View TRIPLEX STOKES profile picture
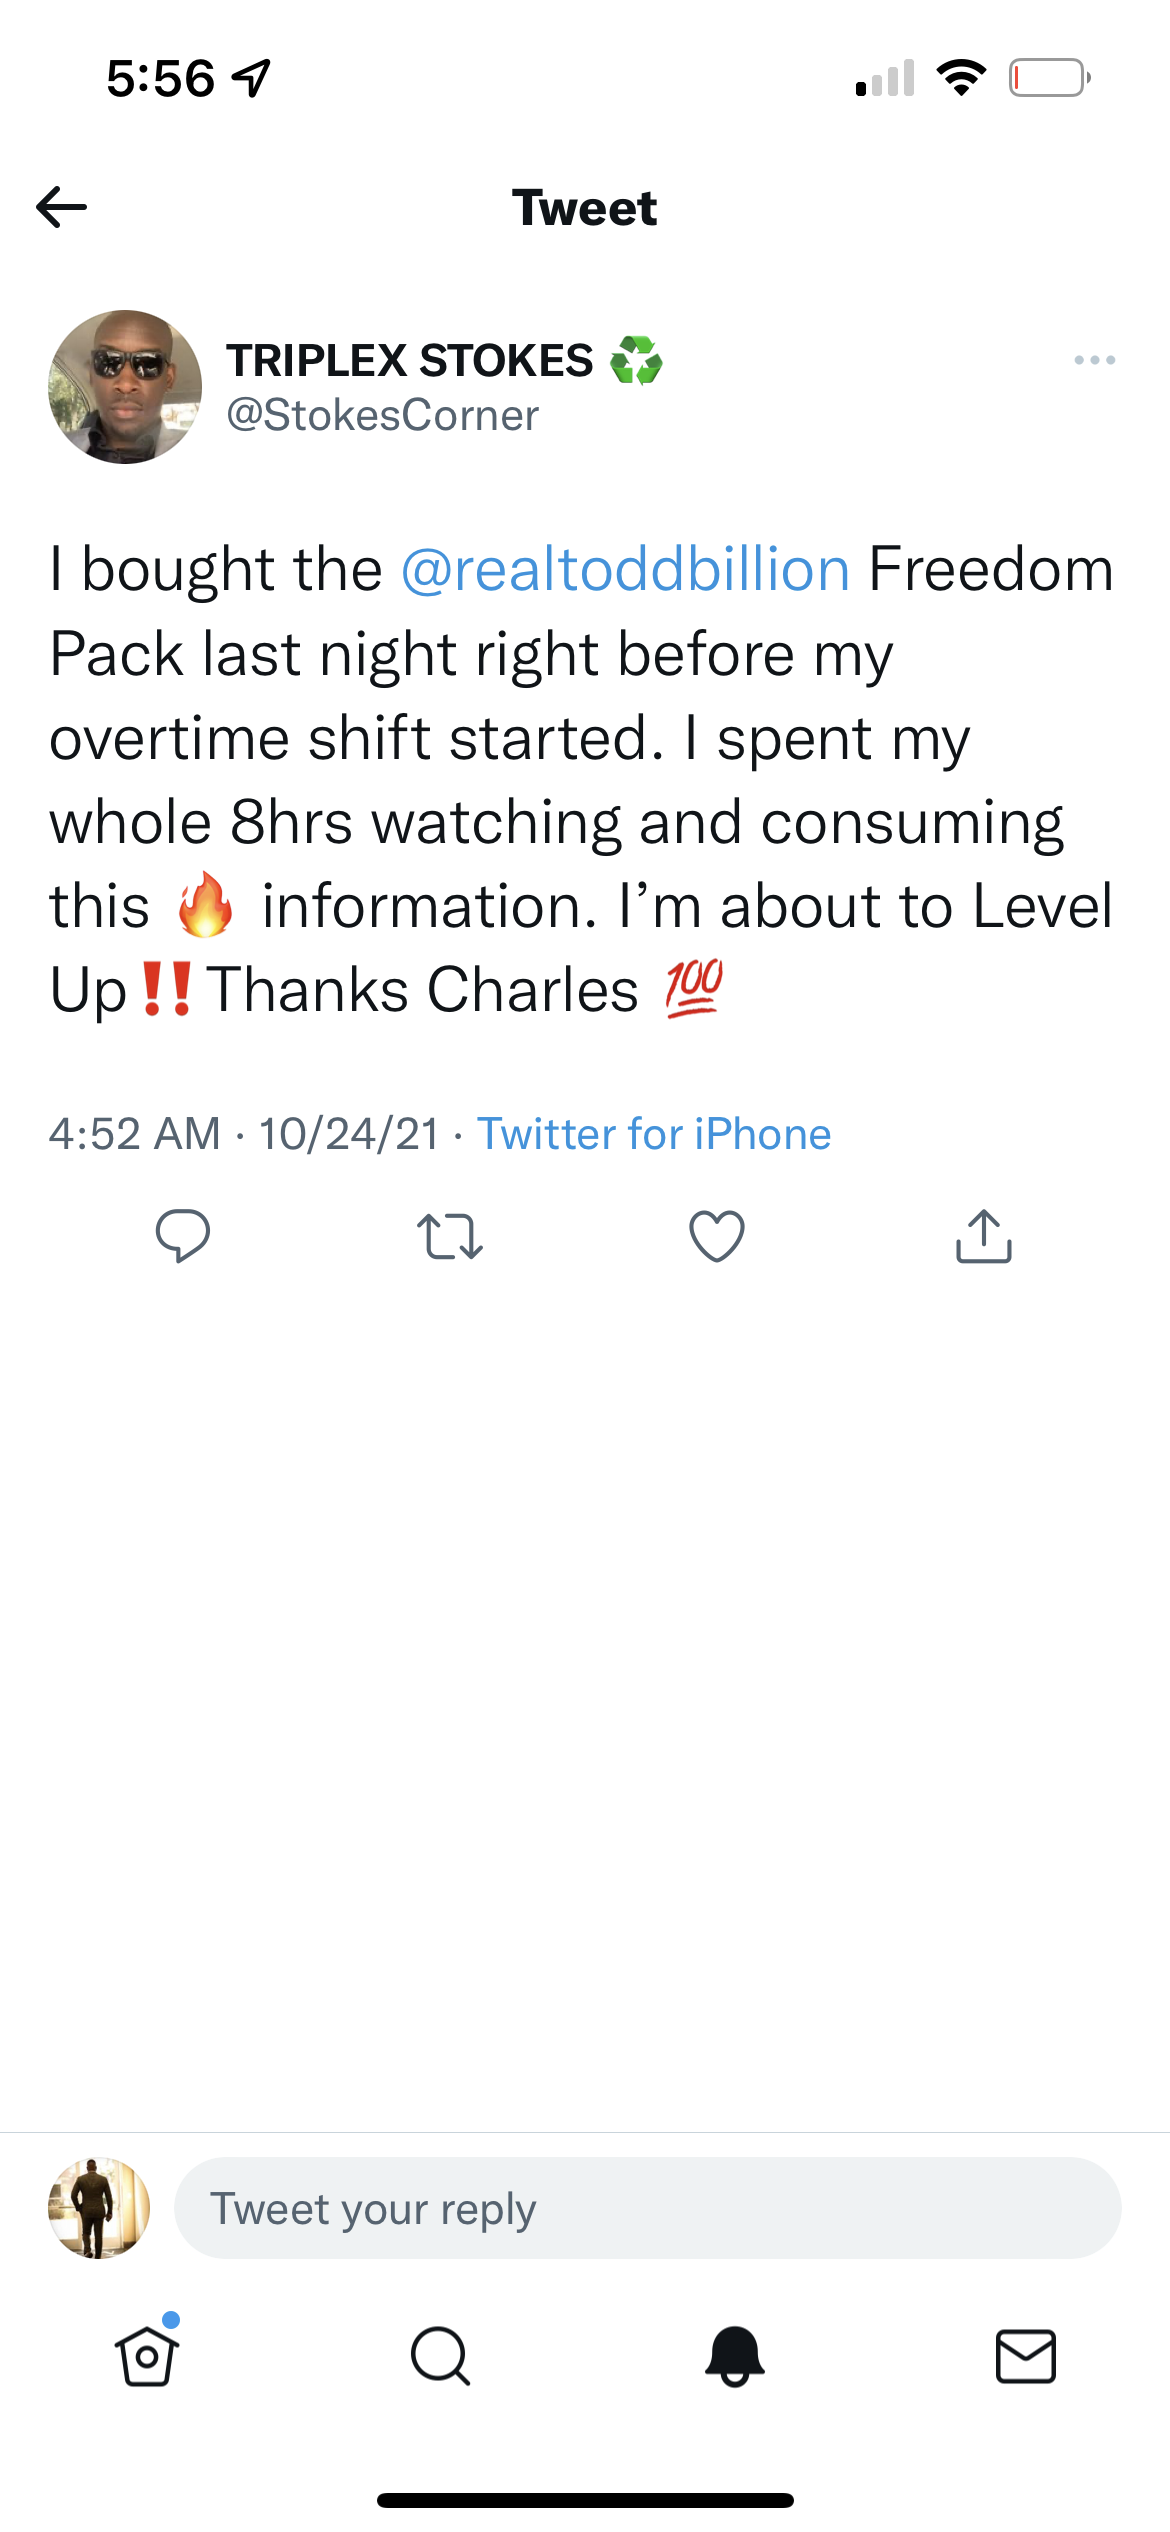This screenshot has height=2532, width=1170. tap(125, 387)
